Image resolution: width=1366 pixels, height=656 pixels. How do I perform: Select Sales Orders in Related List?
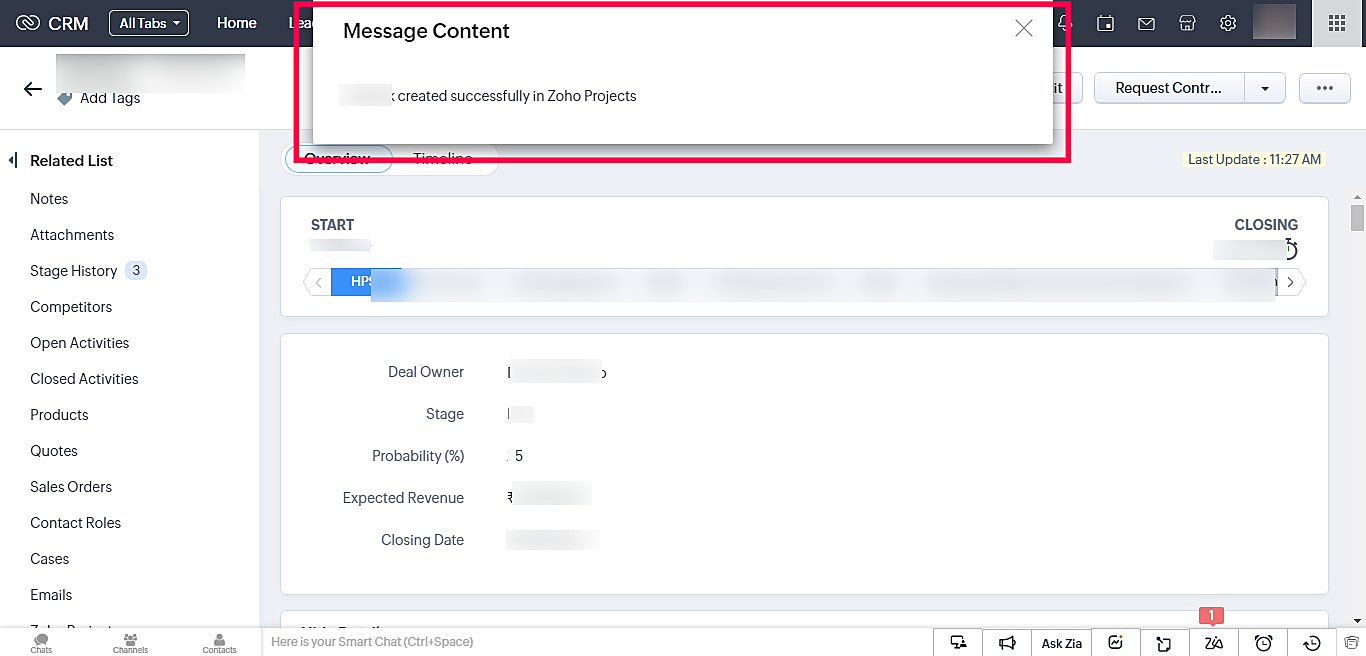pyautogui.click(x=71, y=487)
